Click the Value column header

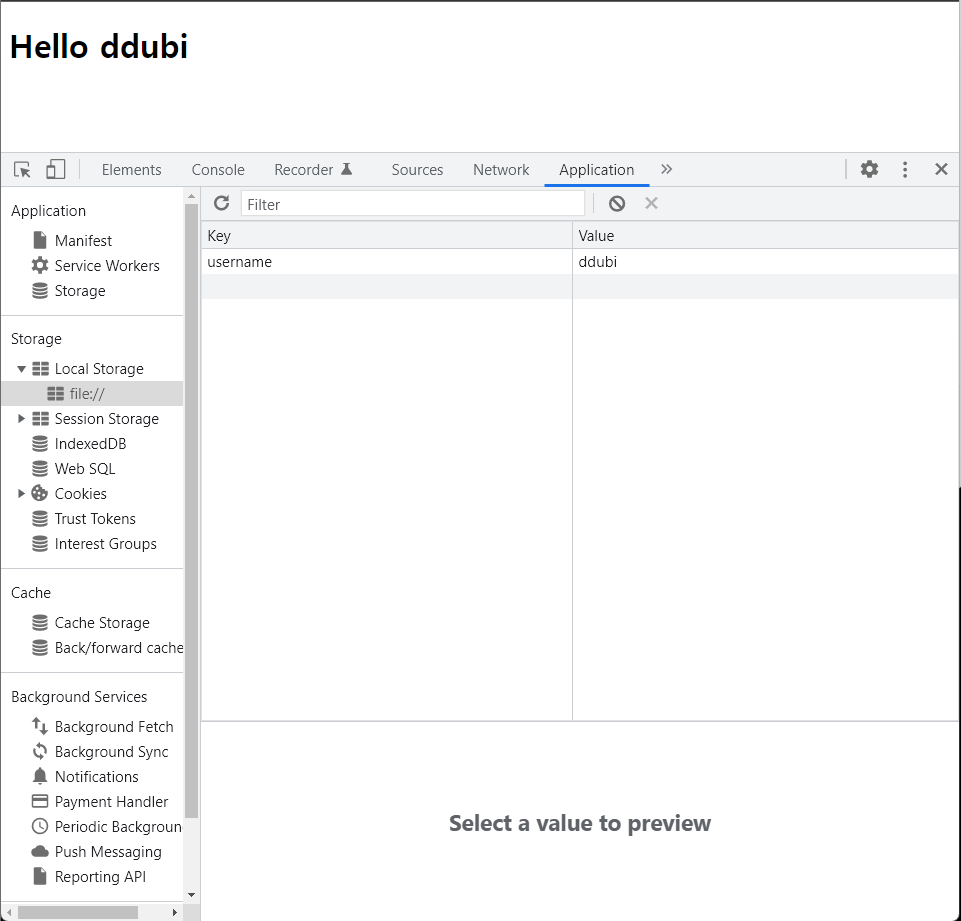click(x=765, y=235)
